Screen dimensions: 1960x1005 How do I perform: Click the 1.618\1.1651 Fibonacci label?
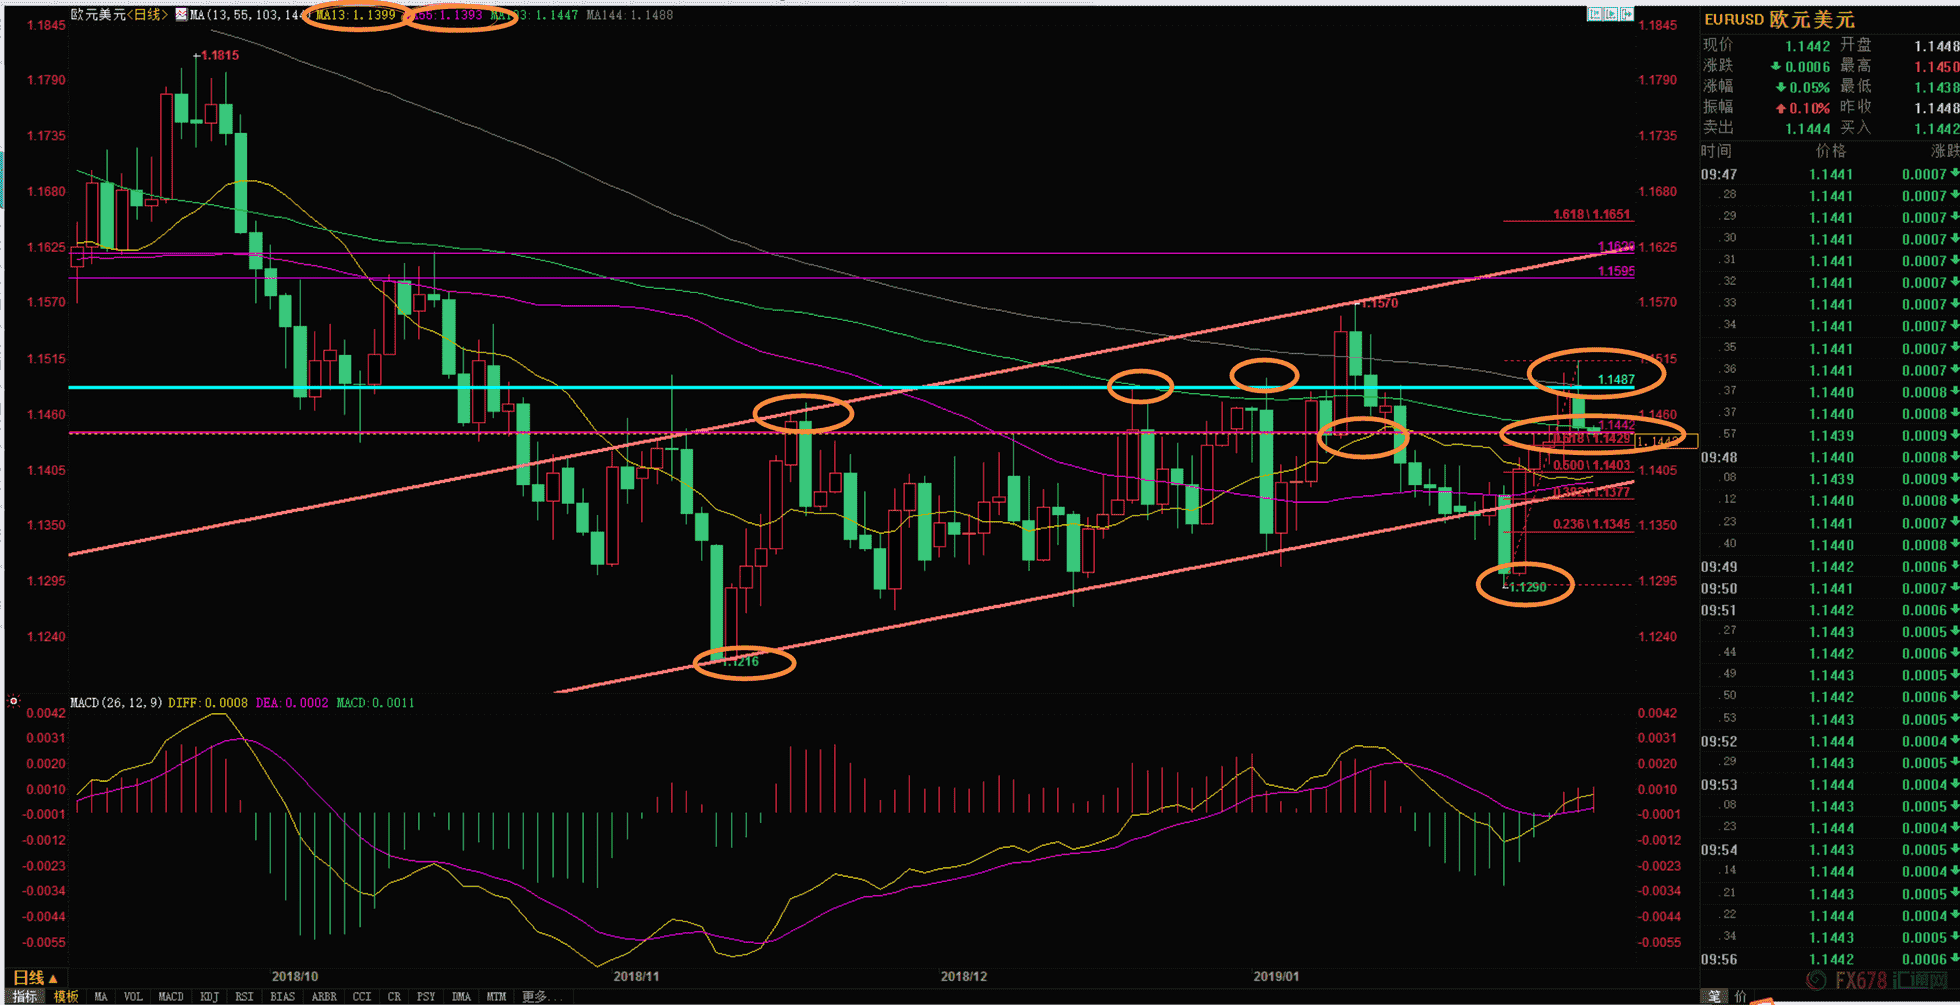[x=1591, y=215]
